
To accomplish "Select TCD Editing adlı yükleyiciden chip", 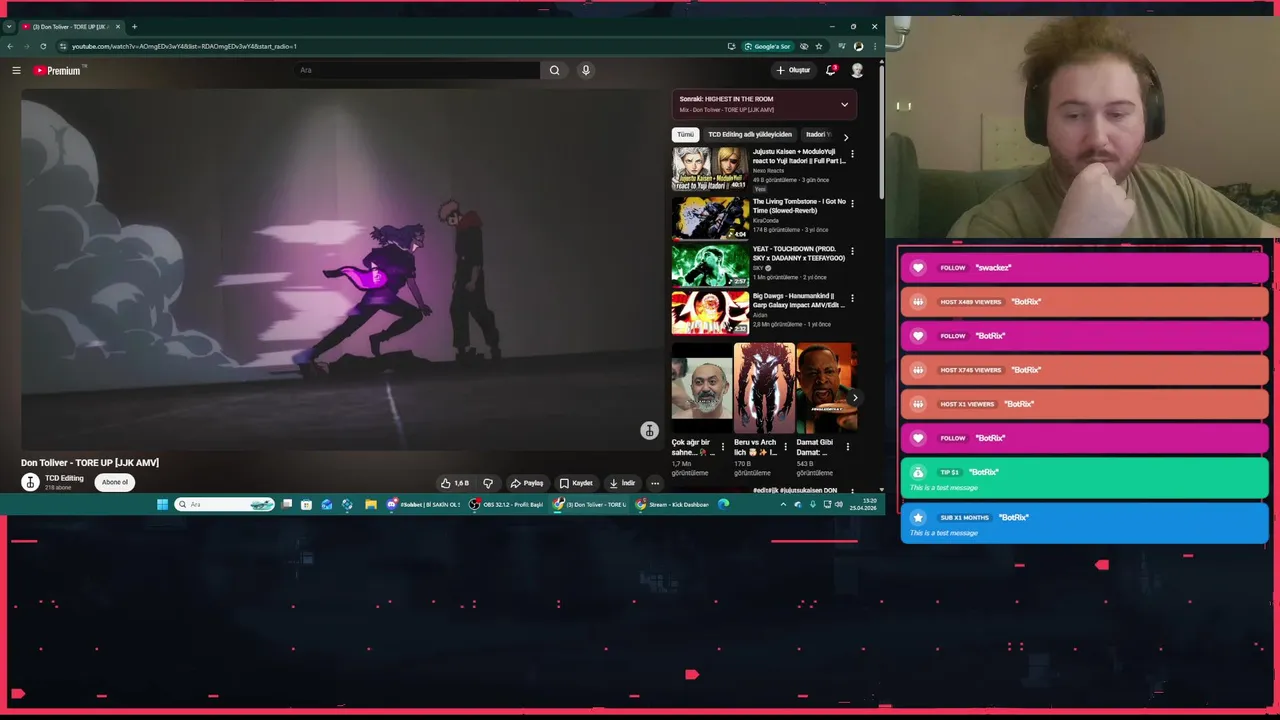I will pos(750,134).
